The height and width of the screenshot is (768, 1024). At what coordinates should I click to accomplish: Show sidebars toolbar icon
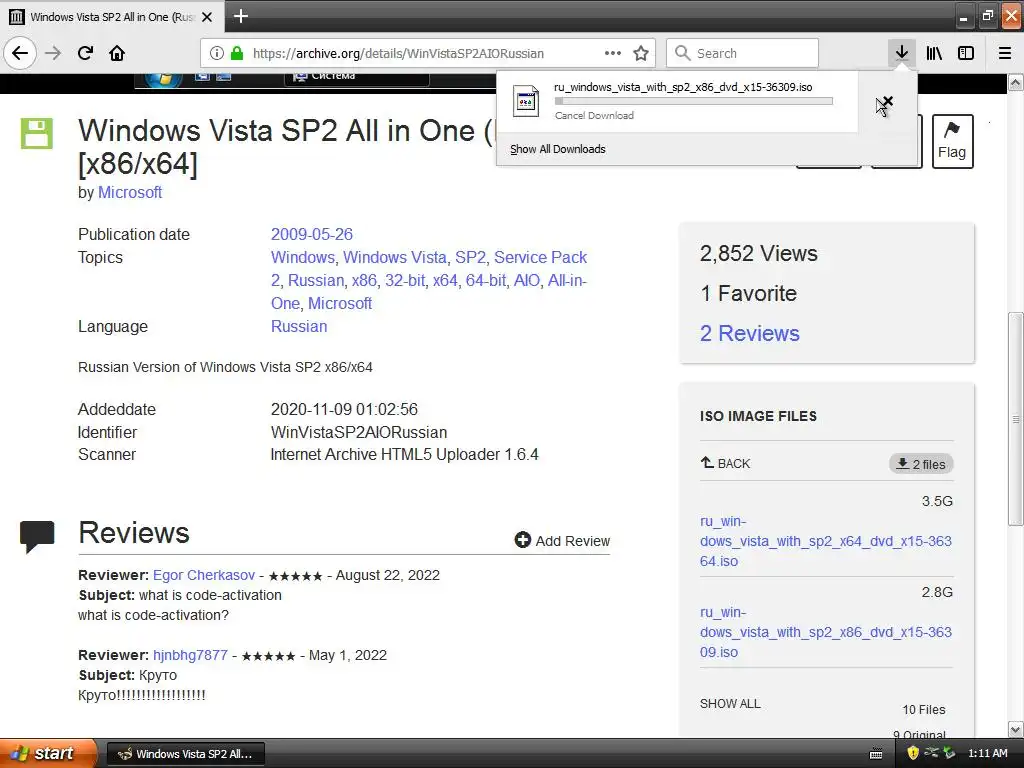click(x=966, y=53)
